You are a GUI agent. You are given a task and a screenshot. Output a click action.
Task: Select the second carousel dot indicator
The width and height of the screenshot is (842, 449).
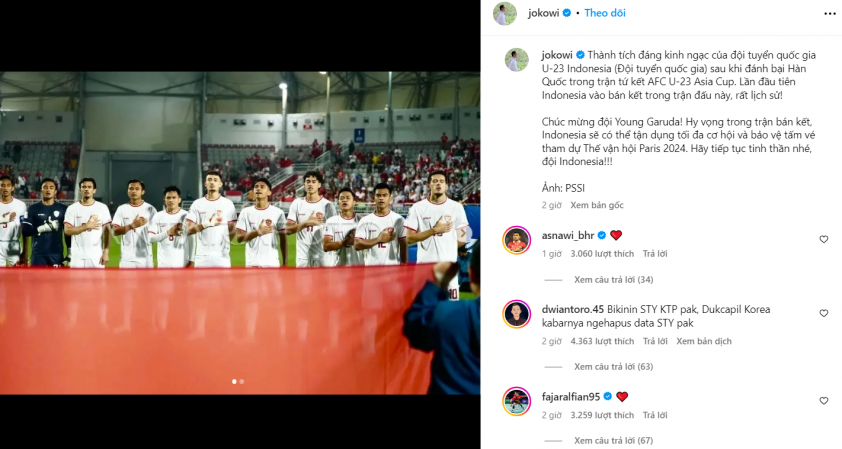(x=242, y=381)
